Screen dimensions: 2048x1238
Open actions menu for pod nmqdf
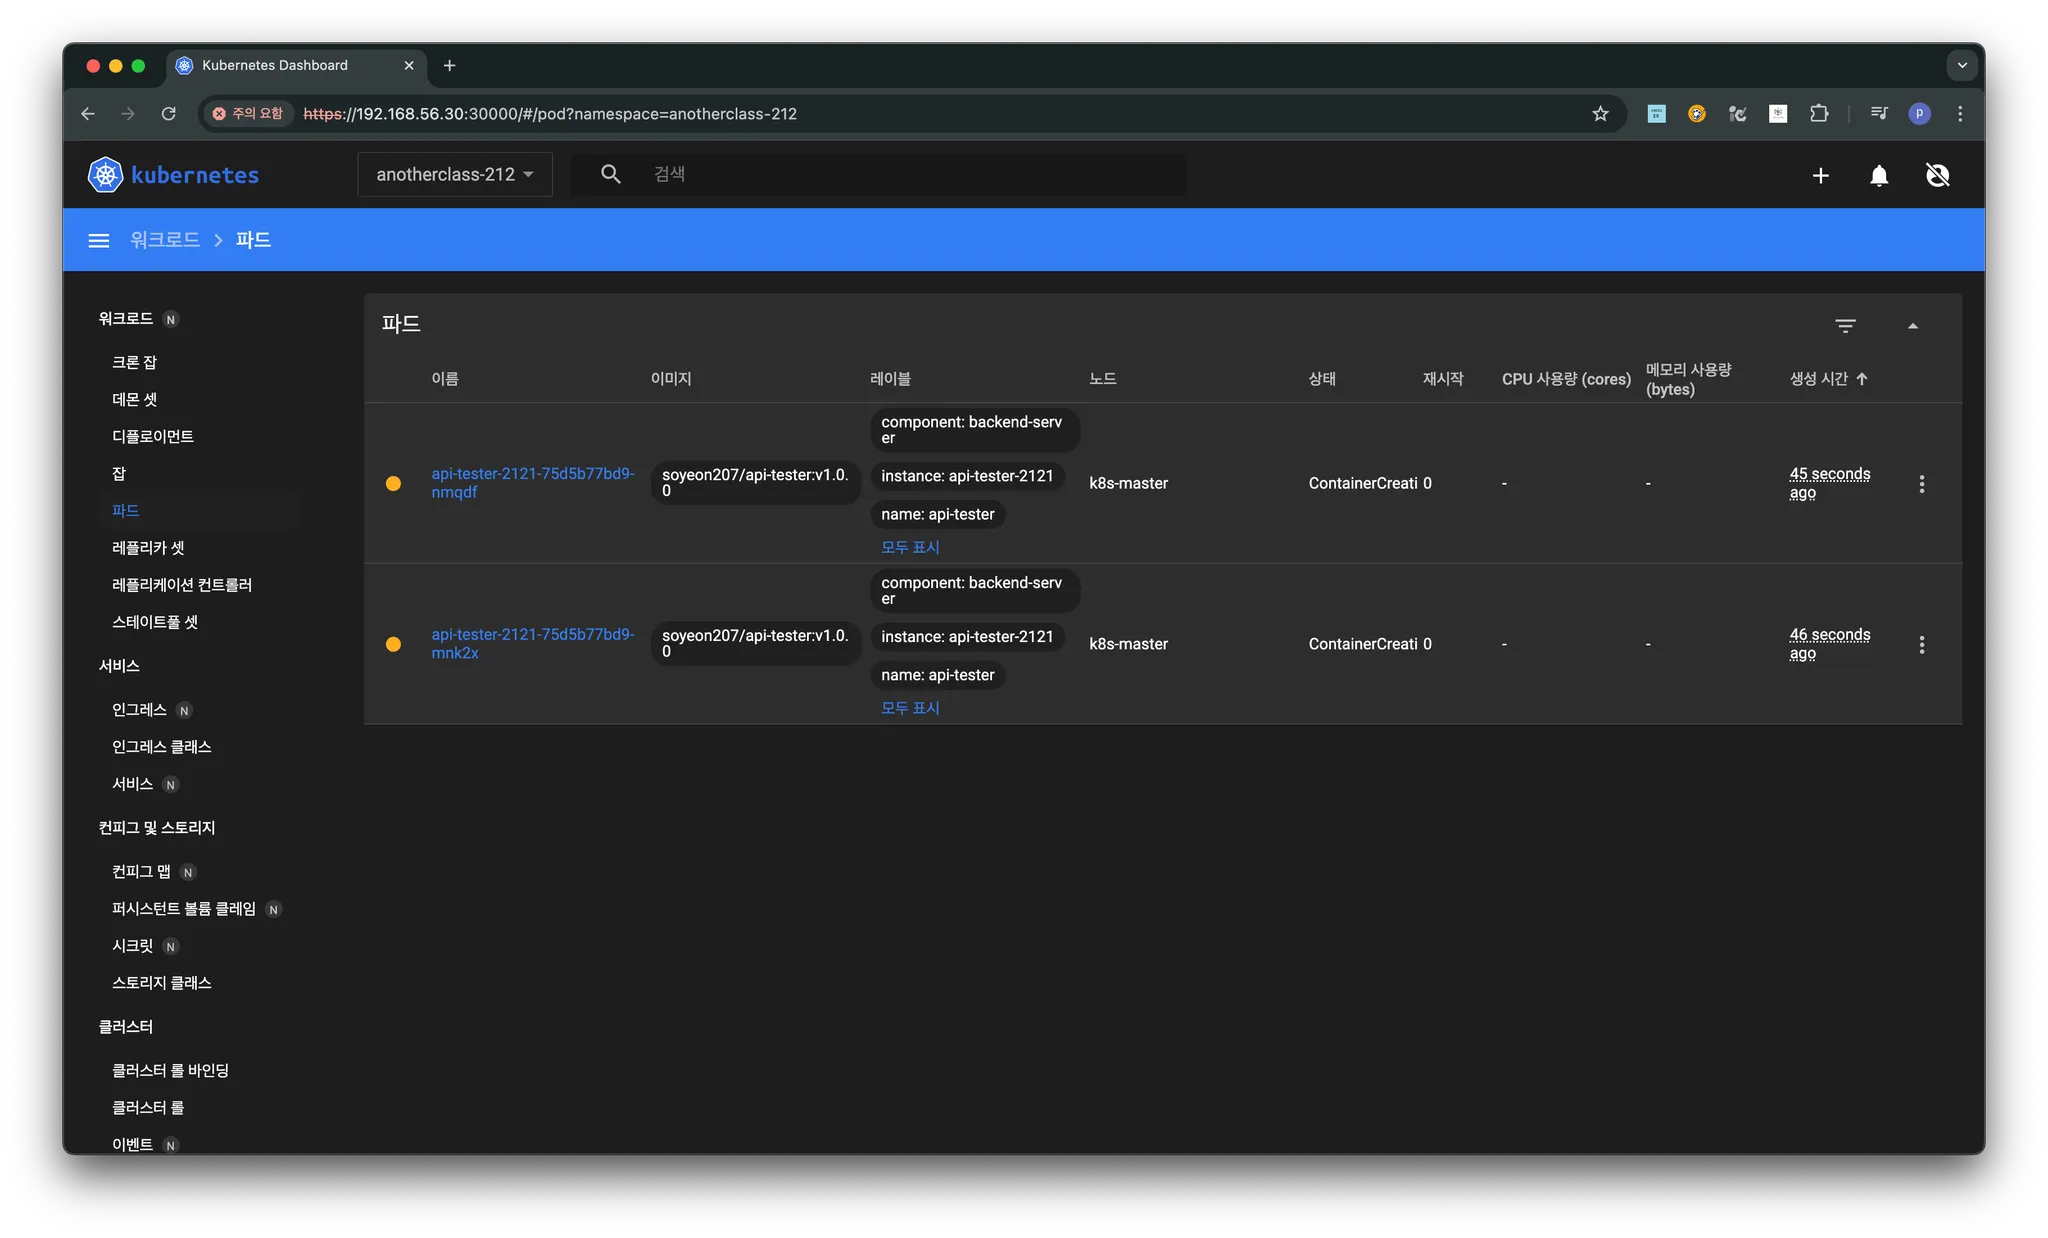point(1921,484)
